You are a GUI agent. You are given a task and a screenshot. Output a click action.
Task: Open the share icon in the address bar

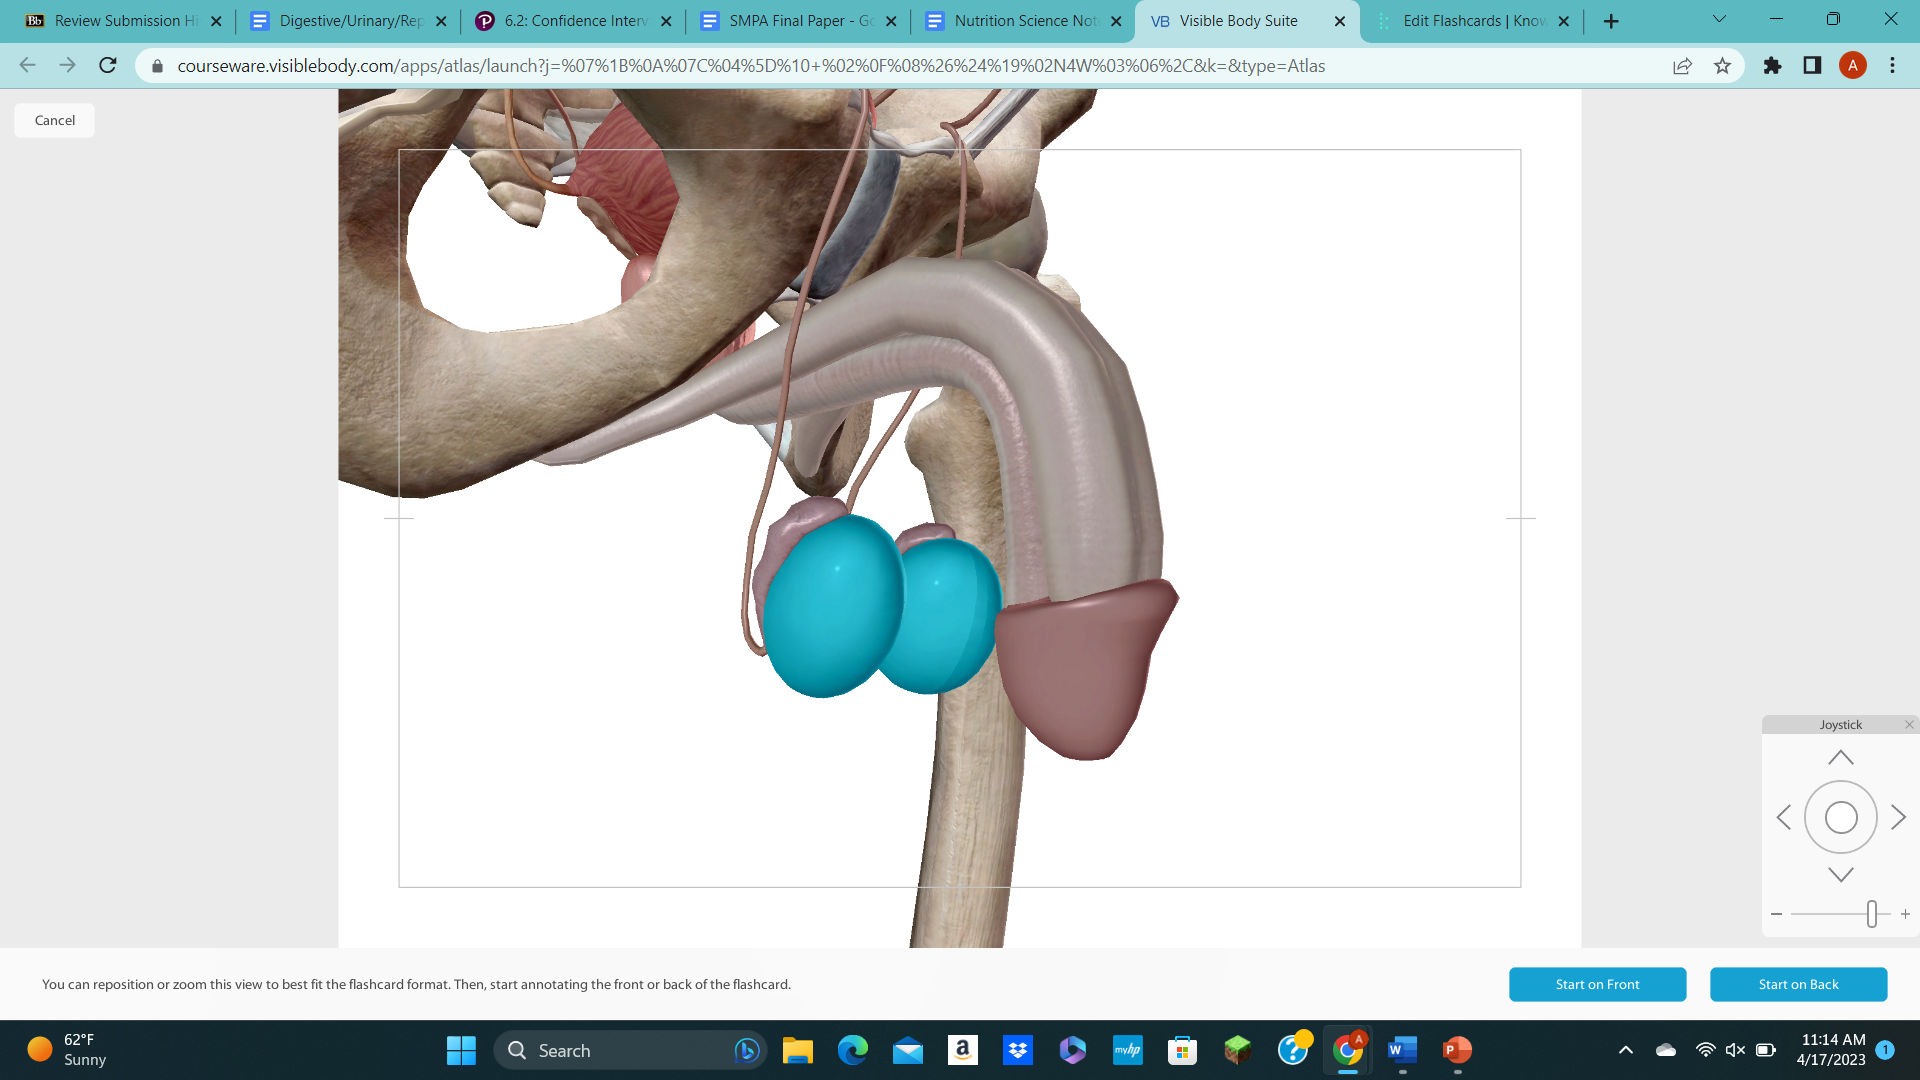click(1682, 65)
